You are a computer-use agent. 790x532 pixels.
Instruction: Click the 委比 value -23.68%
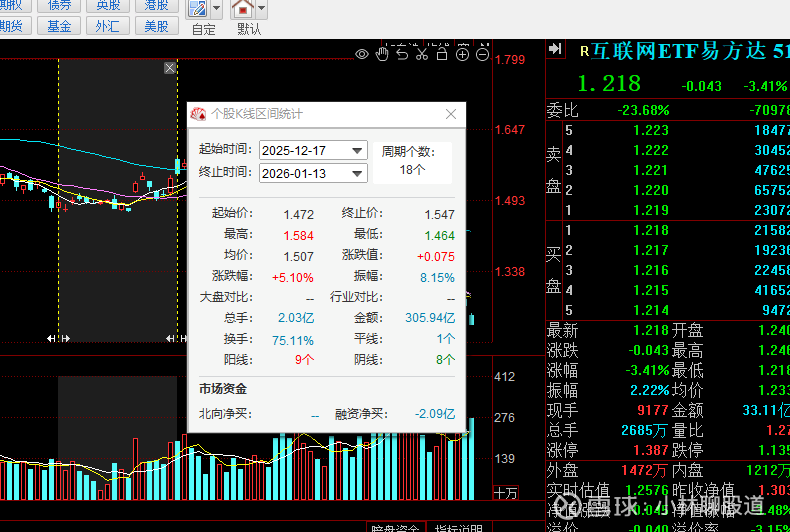[643, 110]
